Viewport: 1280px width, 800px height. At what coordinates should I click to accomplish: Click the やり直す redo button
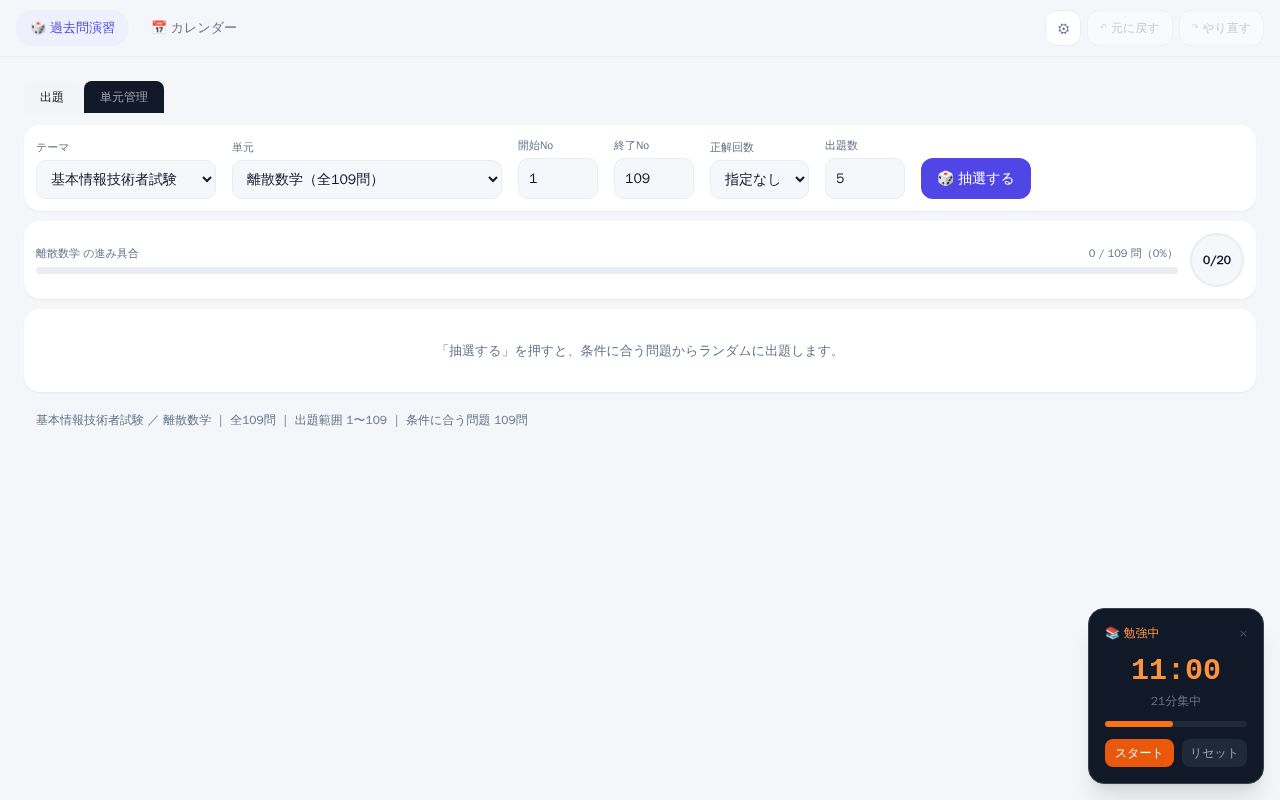coord(1221,28)
